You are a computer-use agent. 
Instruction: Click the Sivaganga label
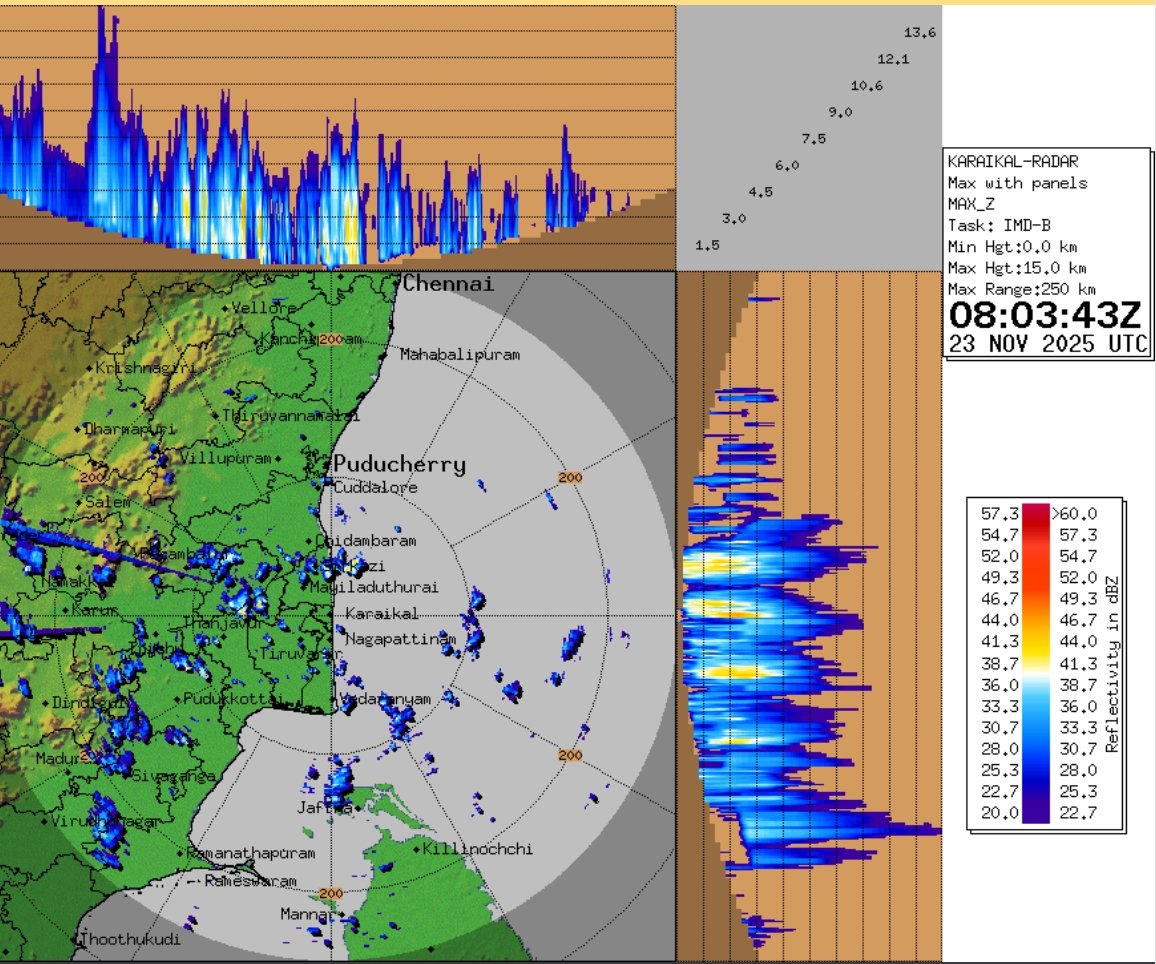coord(174,776)
